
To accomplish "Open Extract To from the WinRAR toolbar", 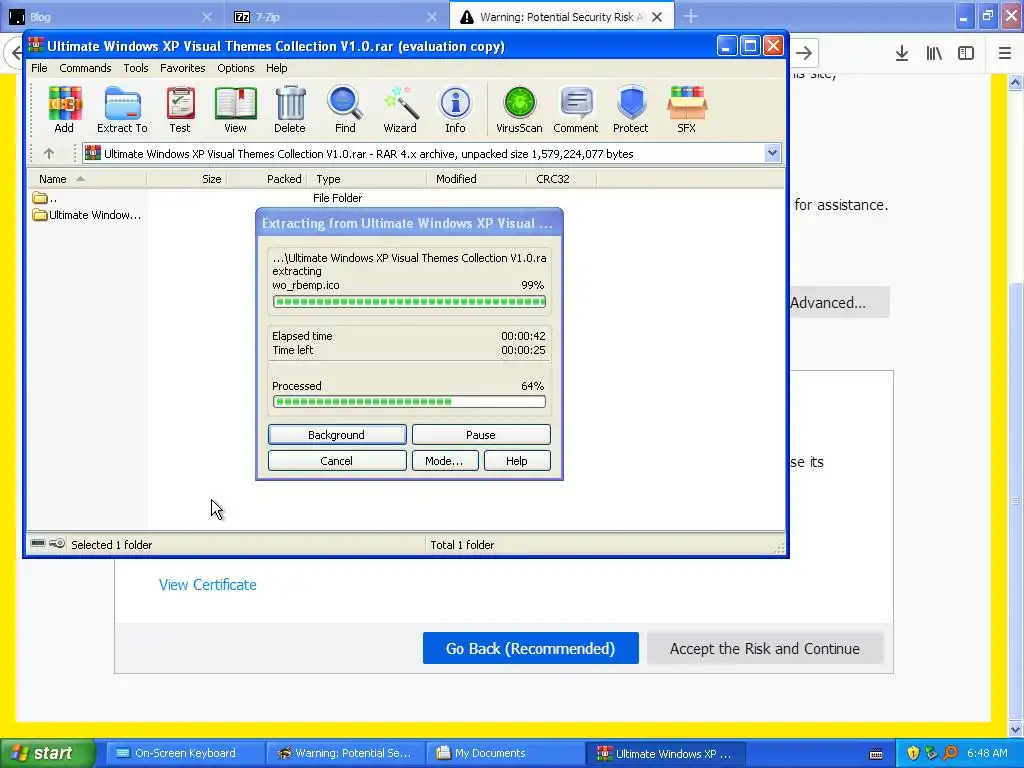I will 122,110.
